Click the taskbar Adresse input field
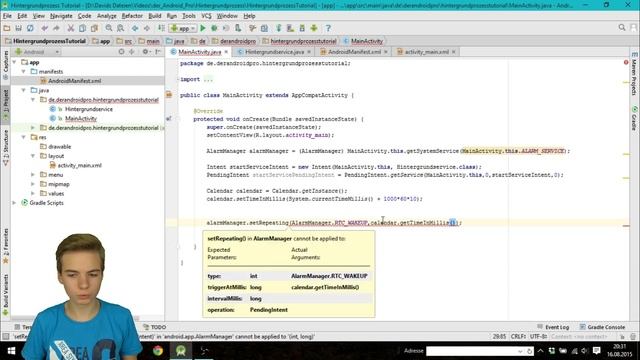 tap(475, 351)
